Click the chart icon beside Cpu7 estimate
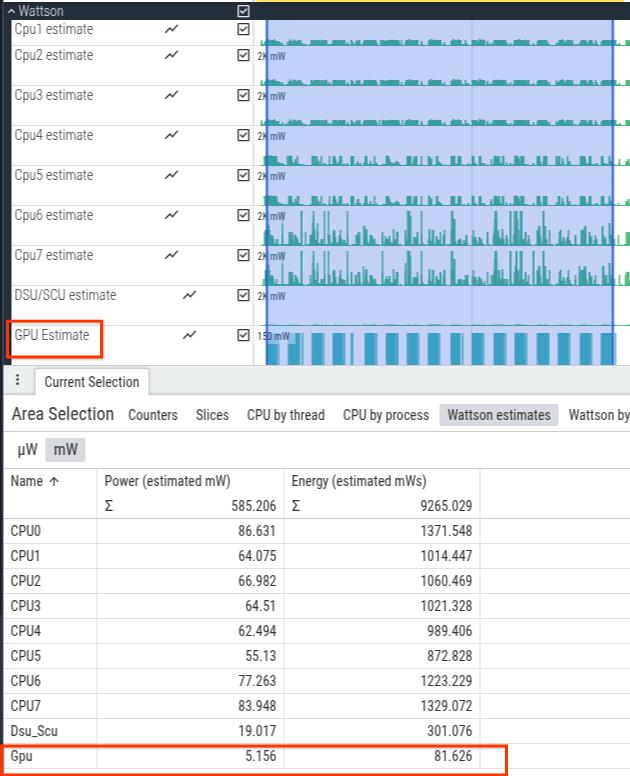Viewport: 630px width, 776px height. pos(171,255)
